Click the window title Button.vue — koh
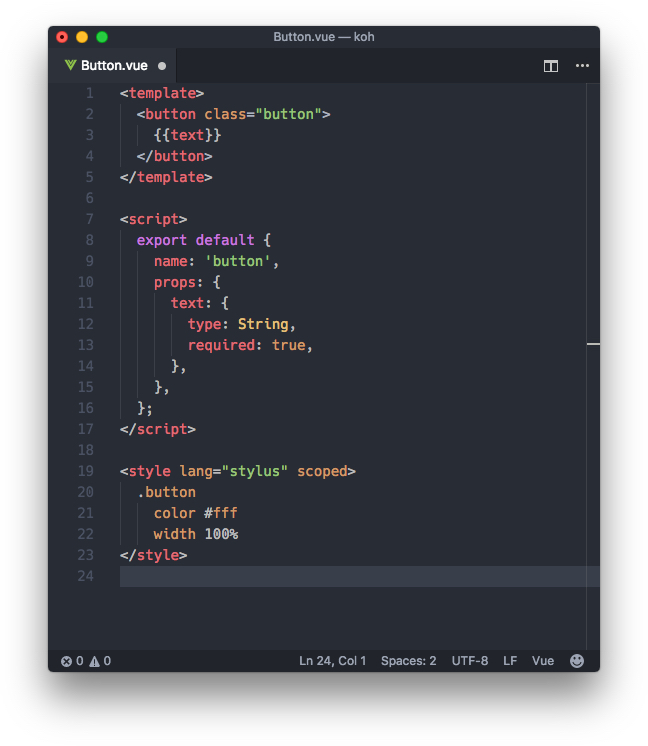The height and width of the screenshot is (746, 648). (324, 37)
